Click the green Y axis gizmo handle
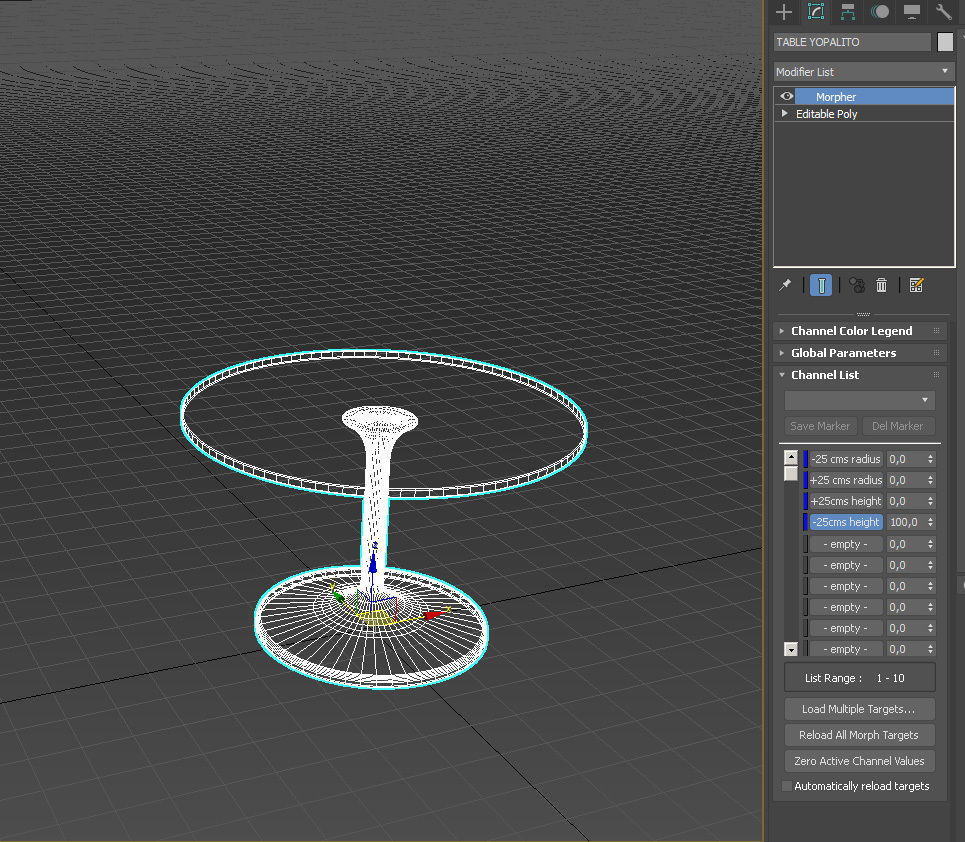Screen dimensions: 965x842 pyautogui.click(x=338, y=596)
